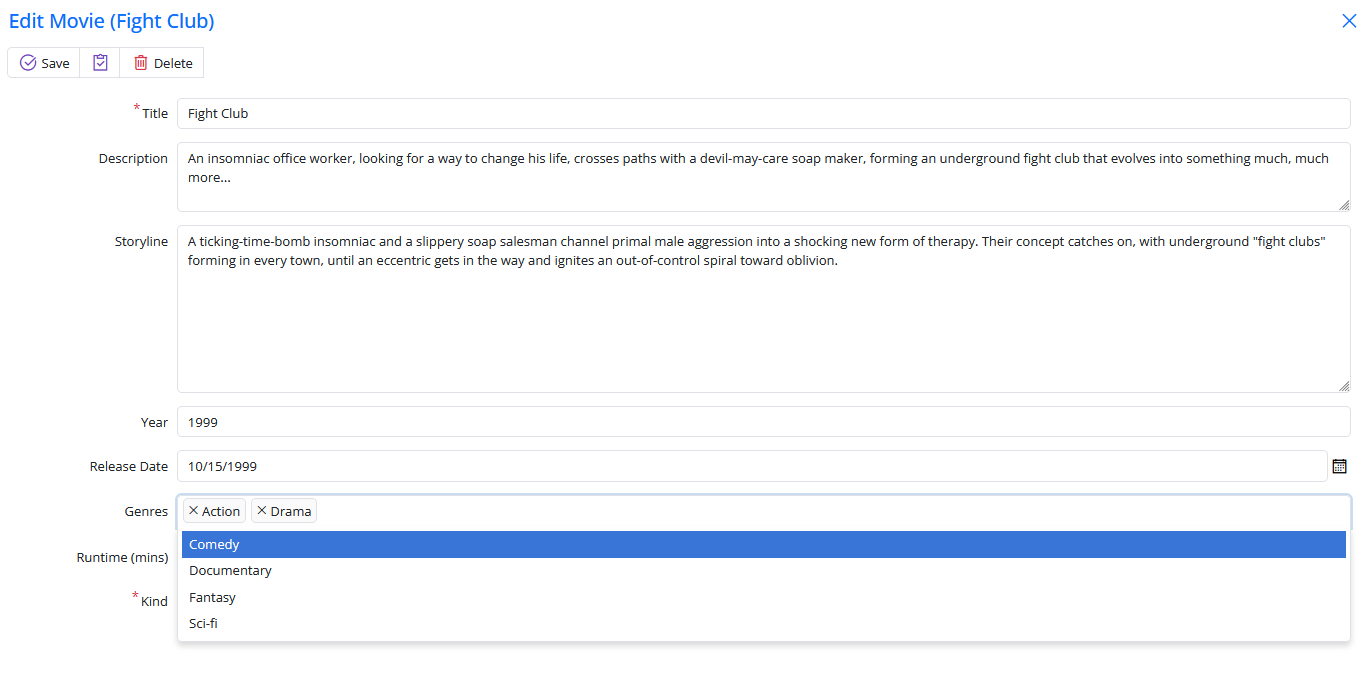Grab the Description resize handle corner
The image size is (1364, 687).
[x=1344, y=205]
